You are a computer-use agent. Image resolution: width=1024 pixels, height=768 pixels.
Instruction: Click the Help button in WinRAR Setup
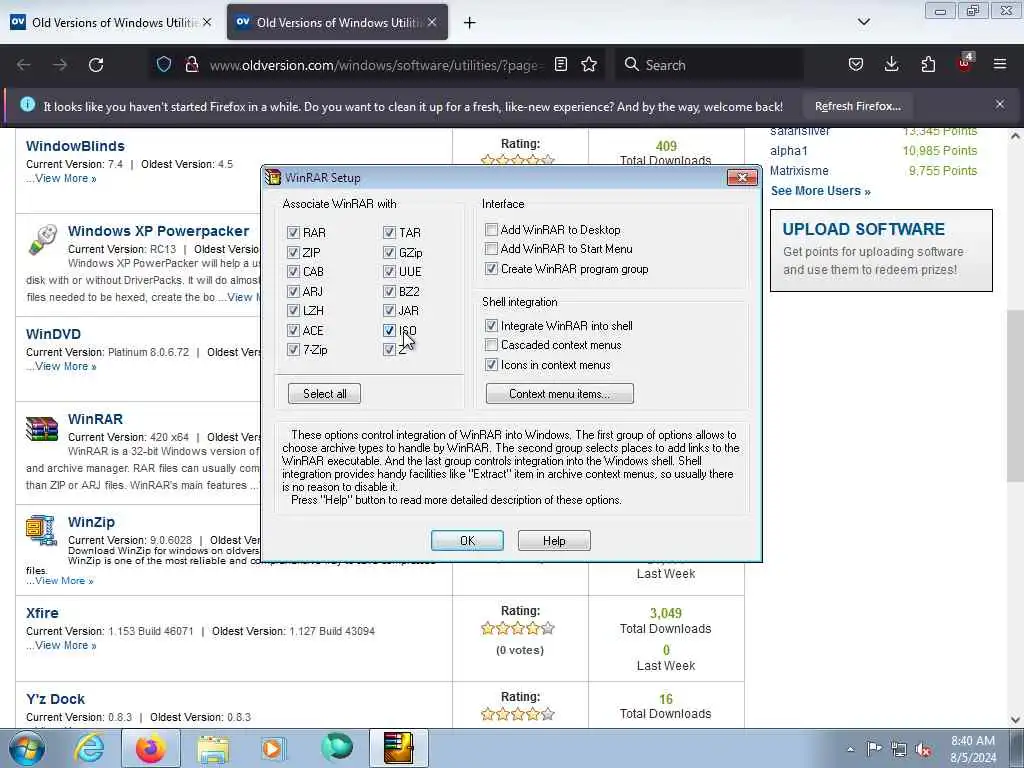pyautogui.click(x=554, y=541)
